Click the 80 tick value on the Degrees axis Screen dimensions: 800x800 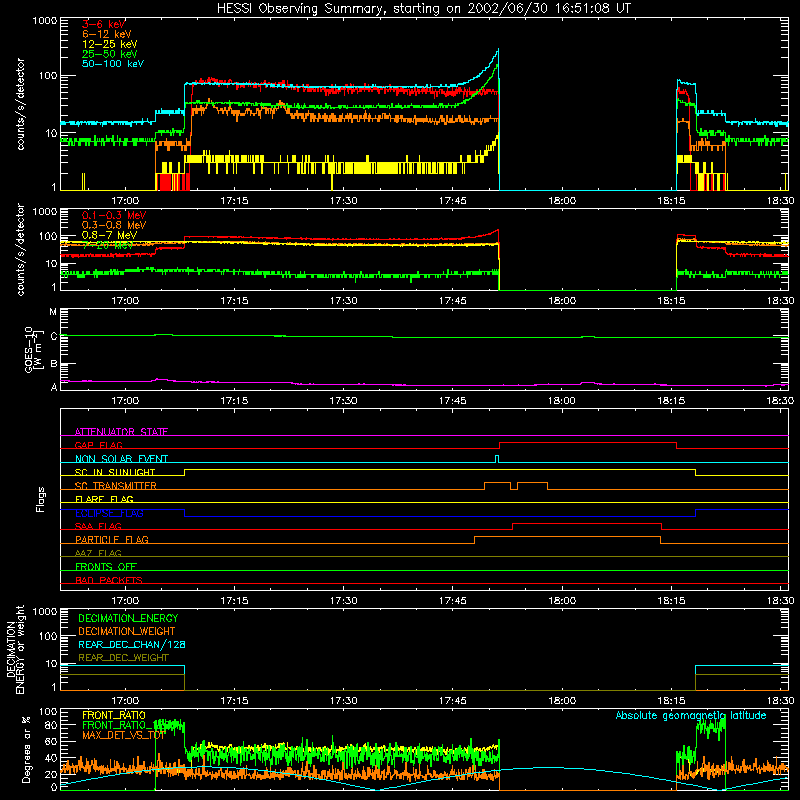[x=51, y=725]
